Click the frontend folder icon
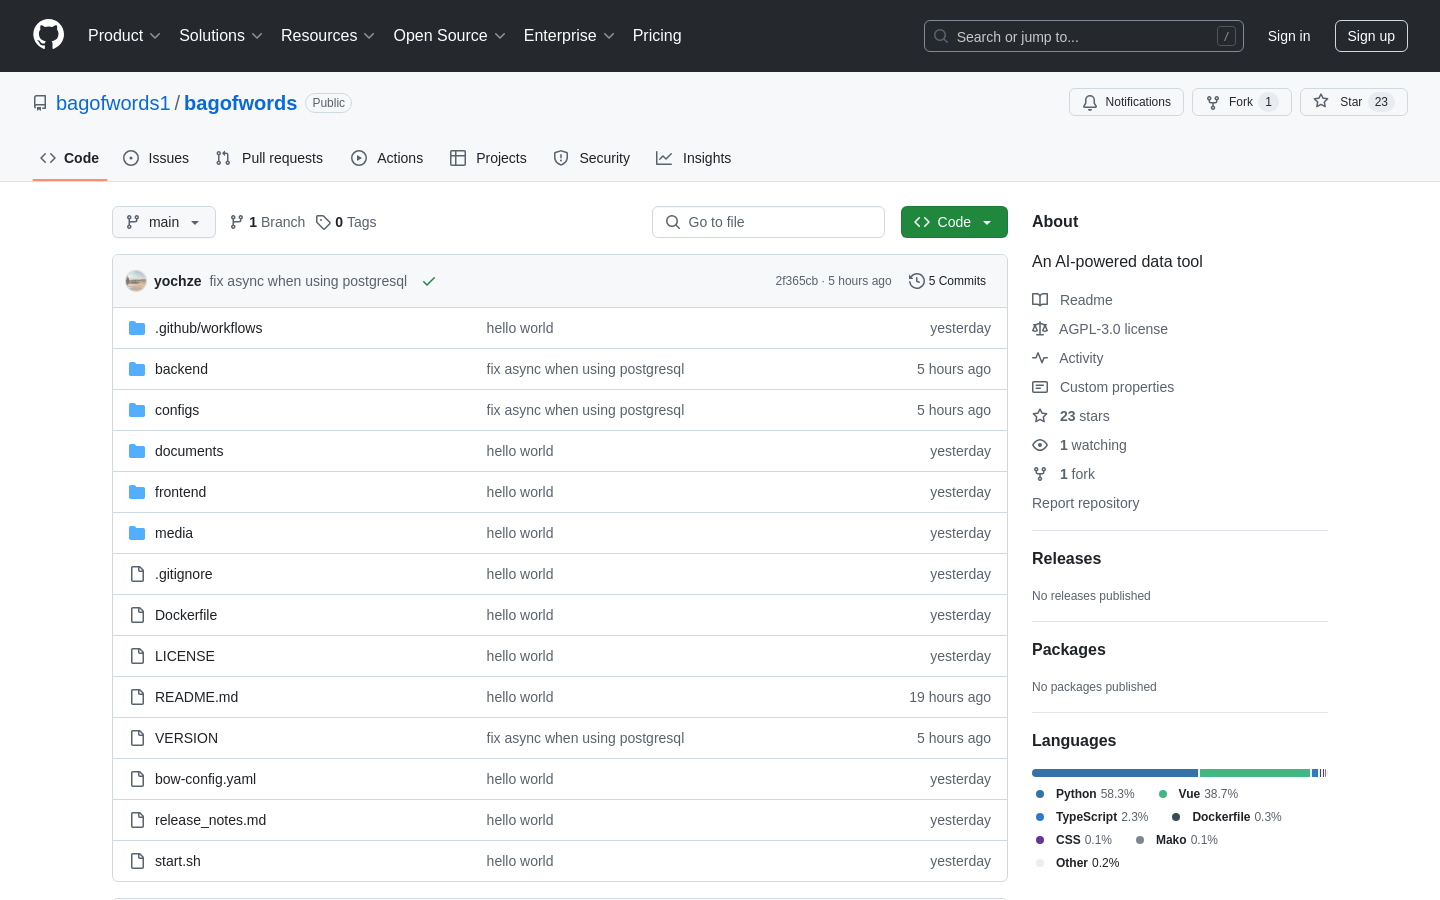Image resolution: width=1440 pixels, height=900 pixels. click(x=137, y=492)
